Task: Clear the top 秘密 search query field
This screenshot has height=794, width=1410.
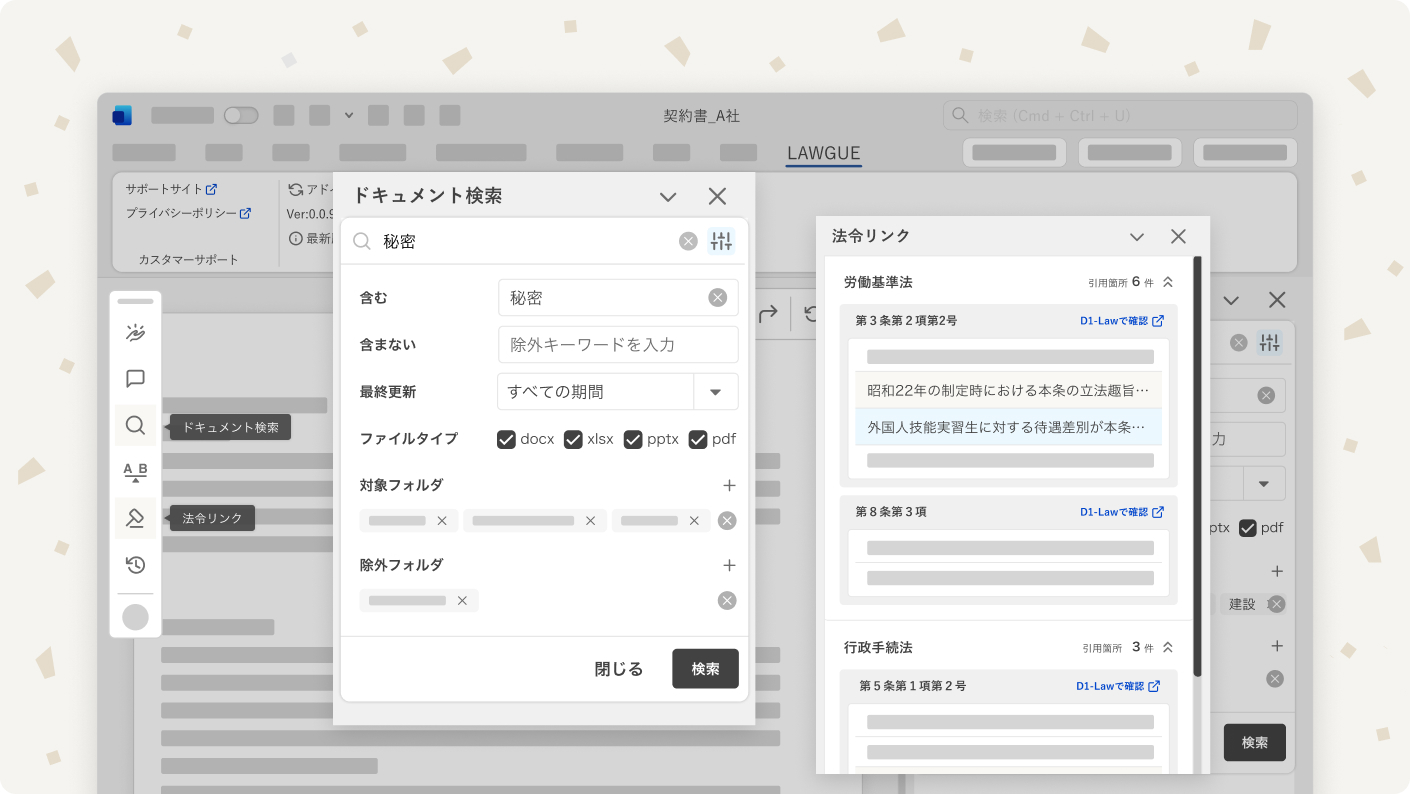Action: tap(688, 241)
